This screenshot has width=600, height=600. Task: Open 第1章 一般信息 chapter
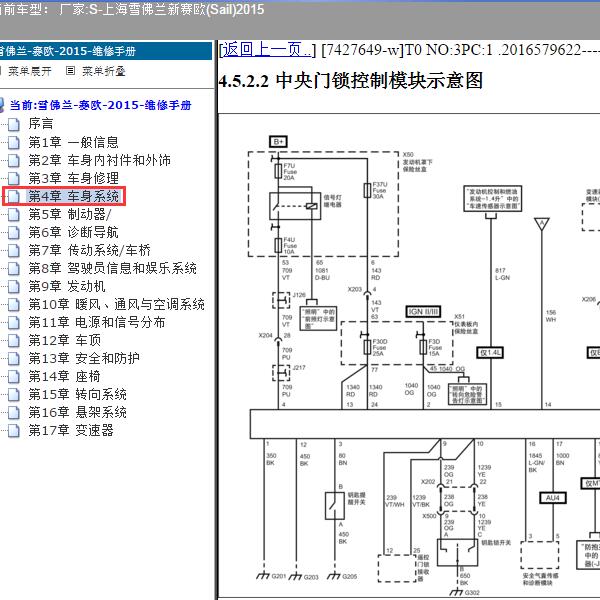73,142
